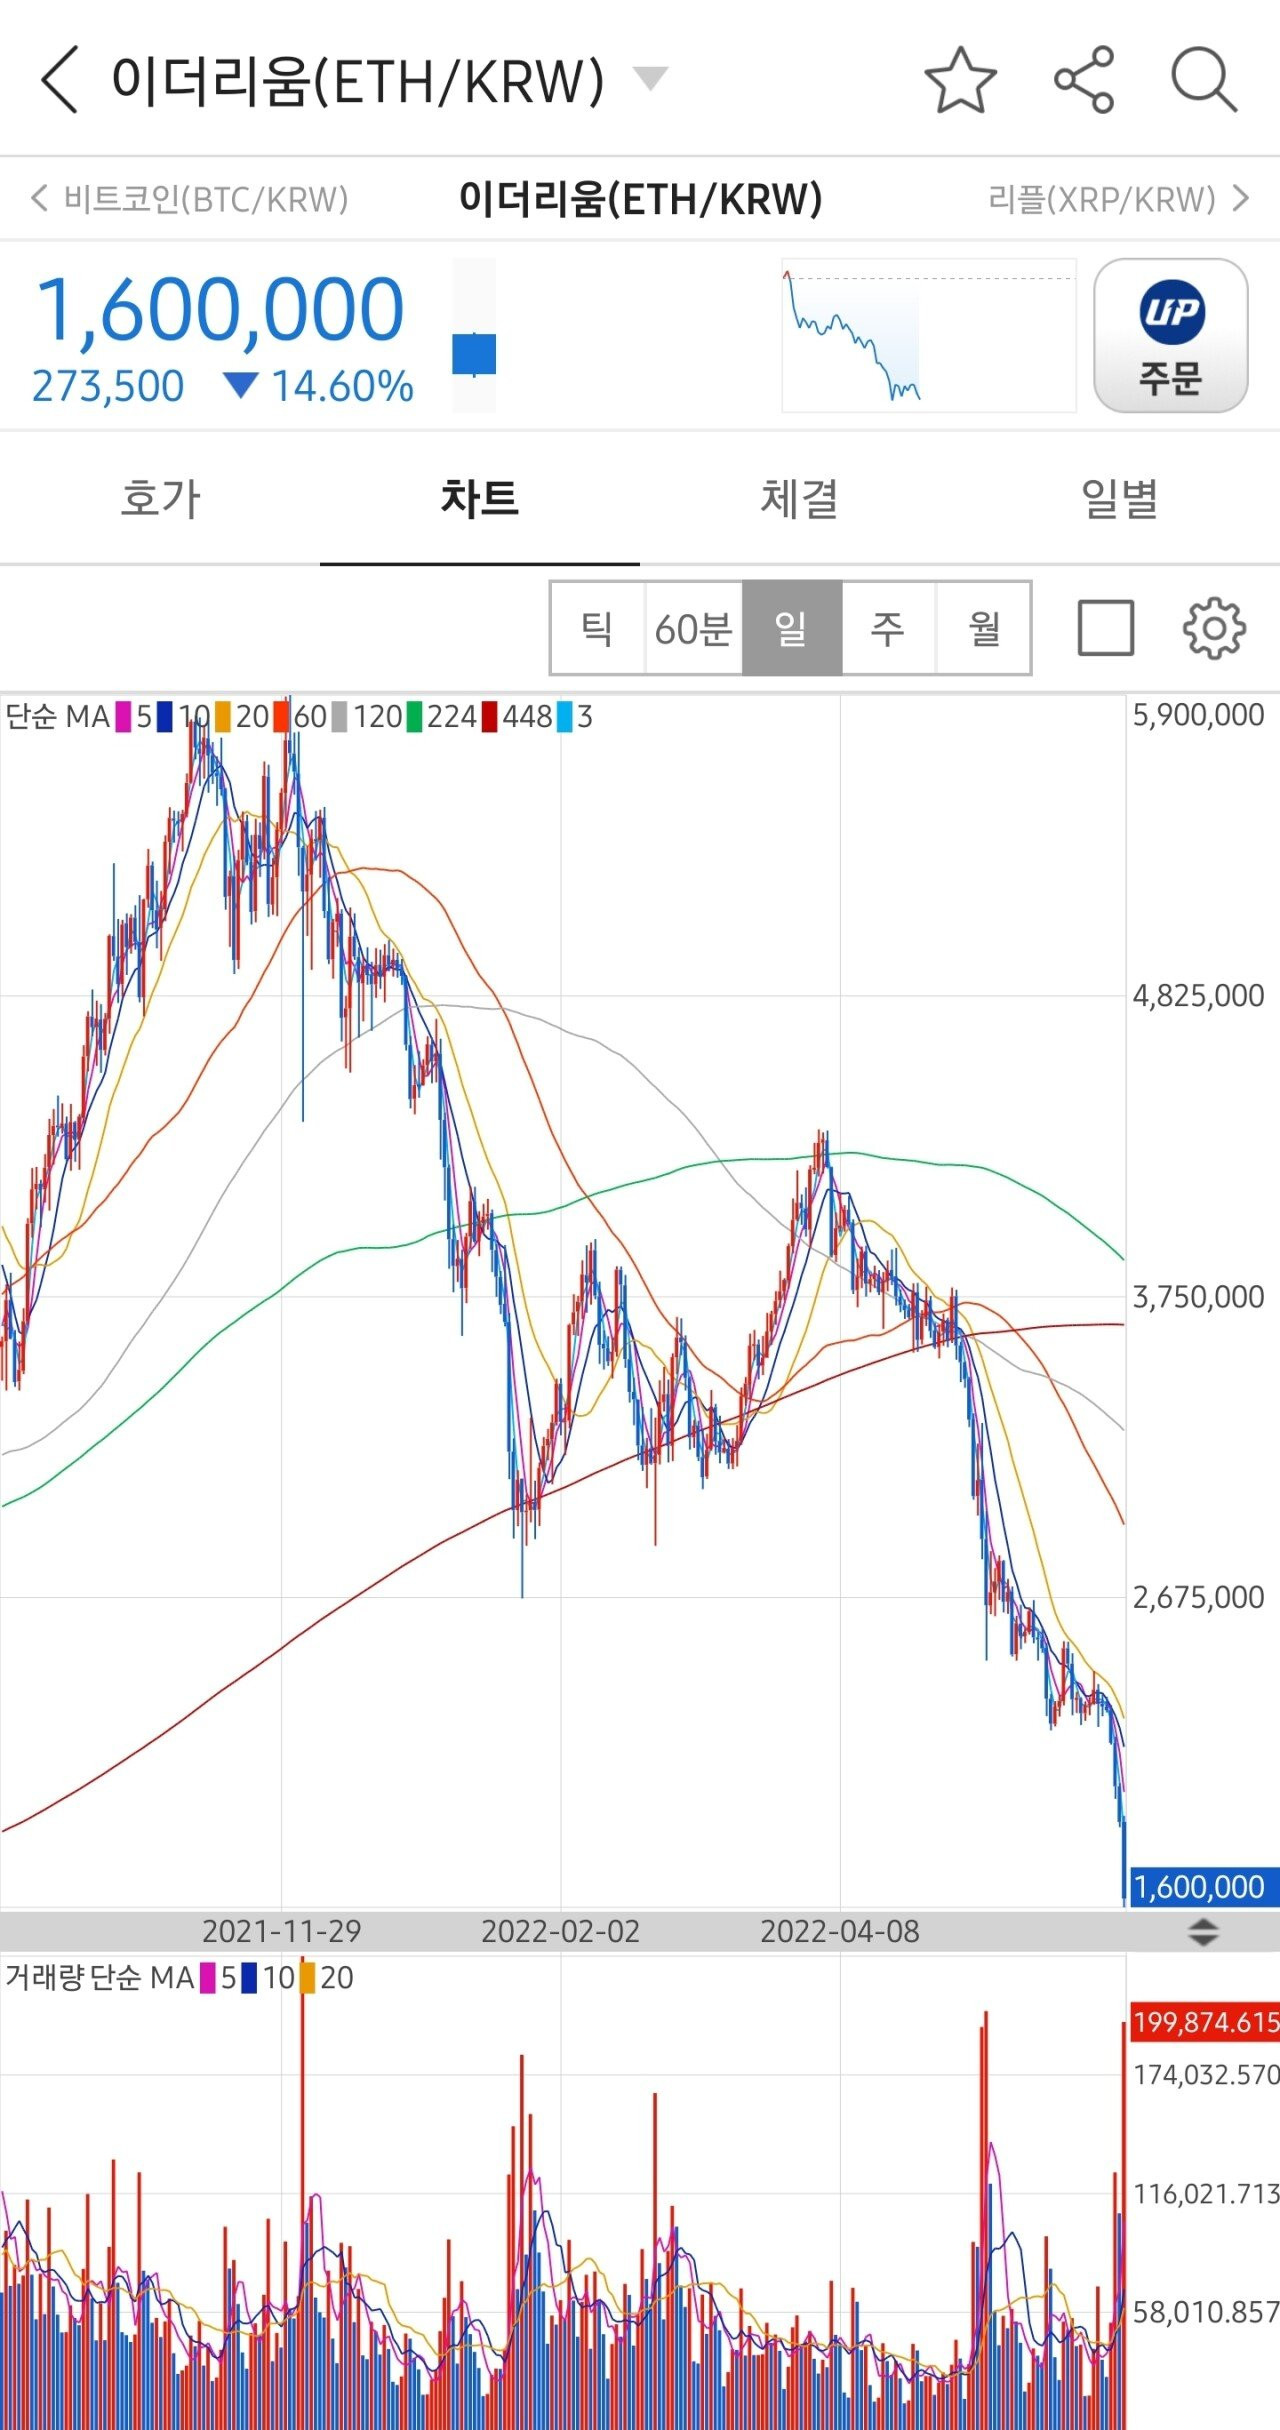
Task: Open the 일별 tab
Action: [x=1119, y=498]
